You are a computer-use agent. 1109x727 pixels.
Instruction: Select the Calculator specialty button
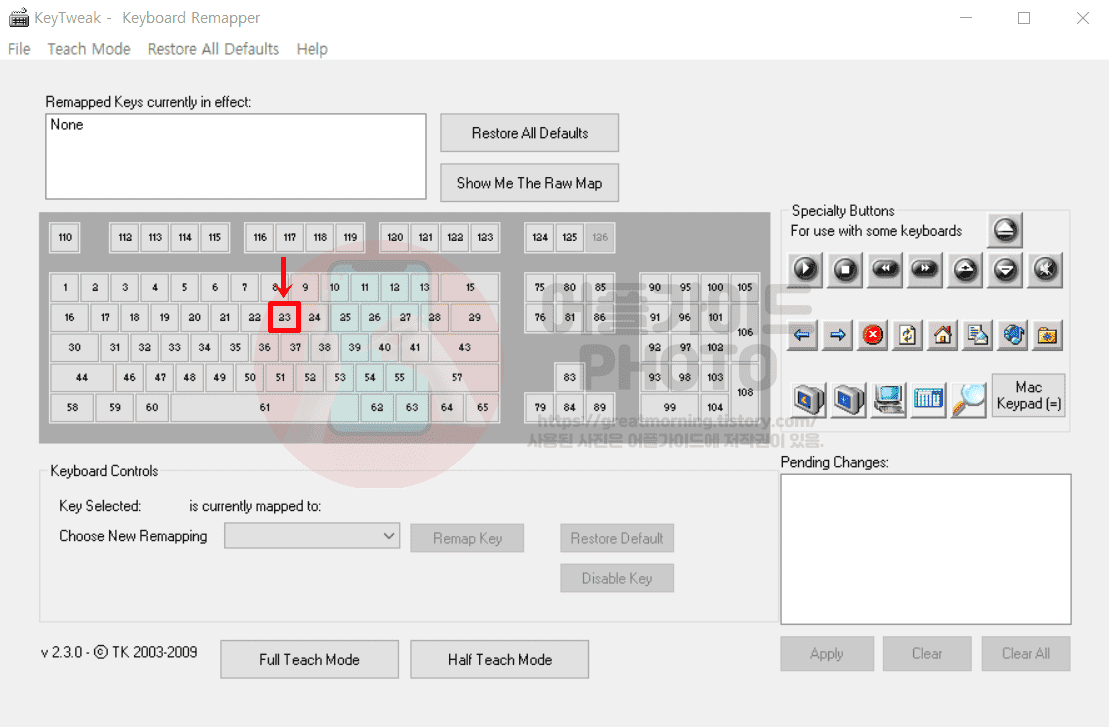(929, 400)
